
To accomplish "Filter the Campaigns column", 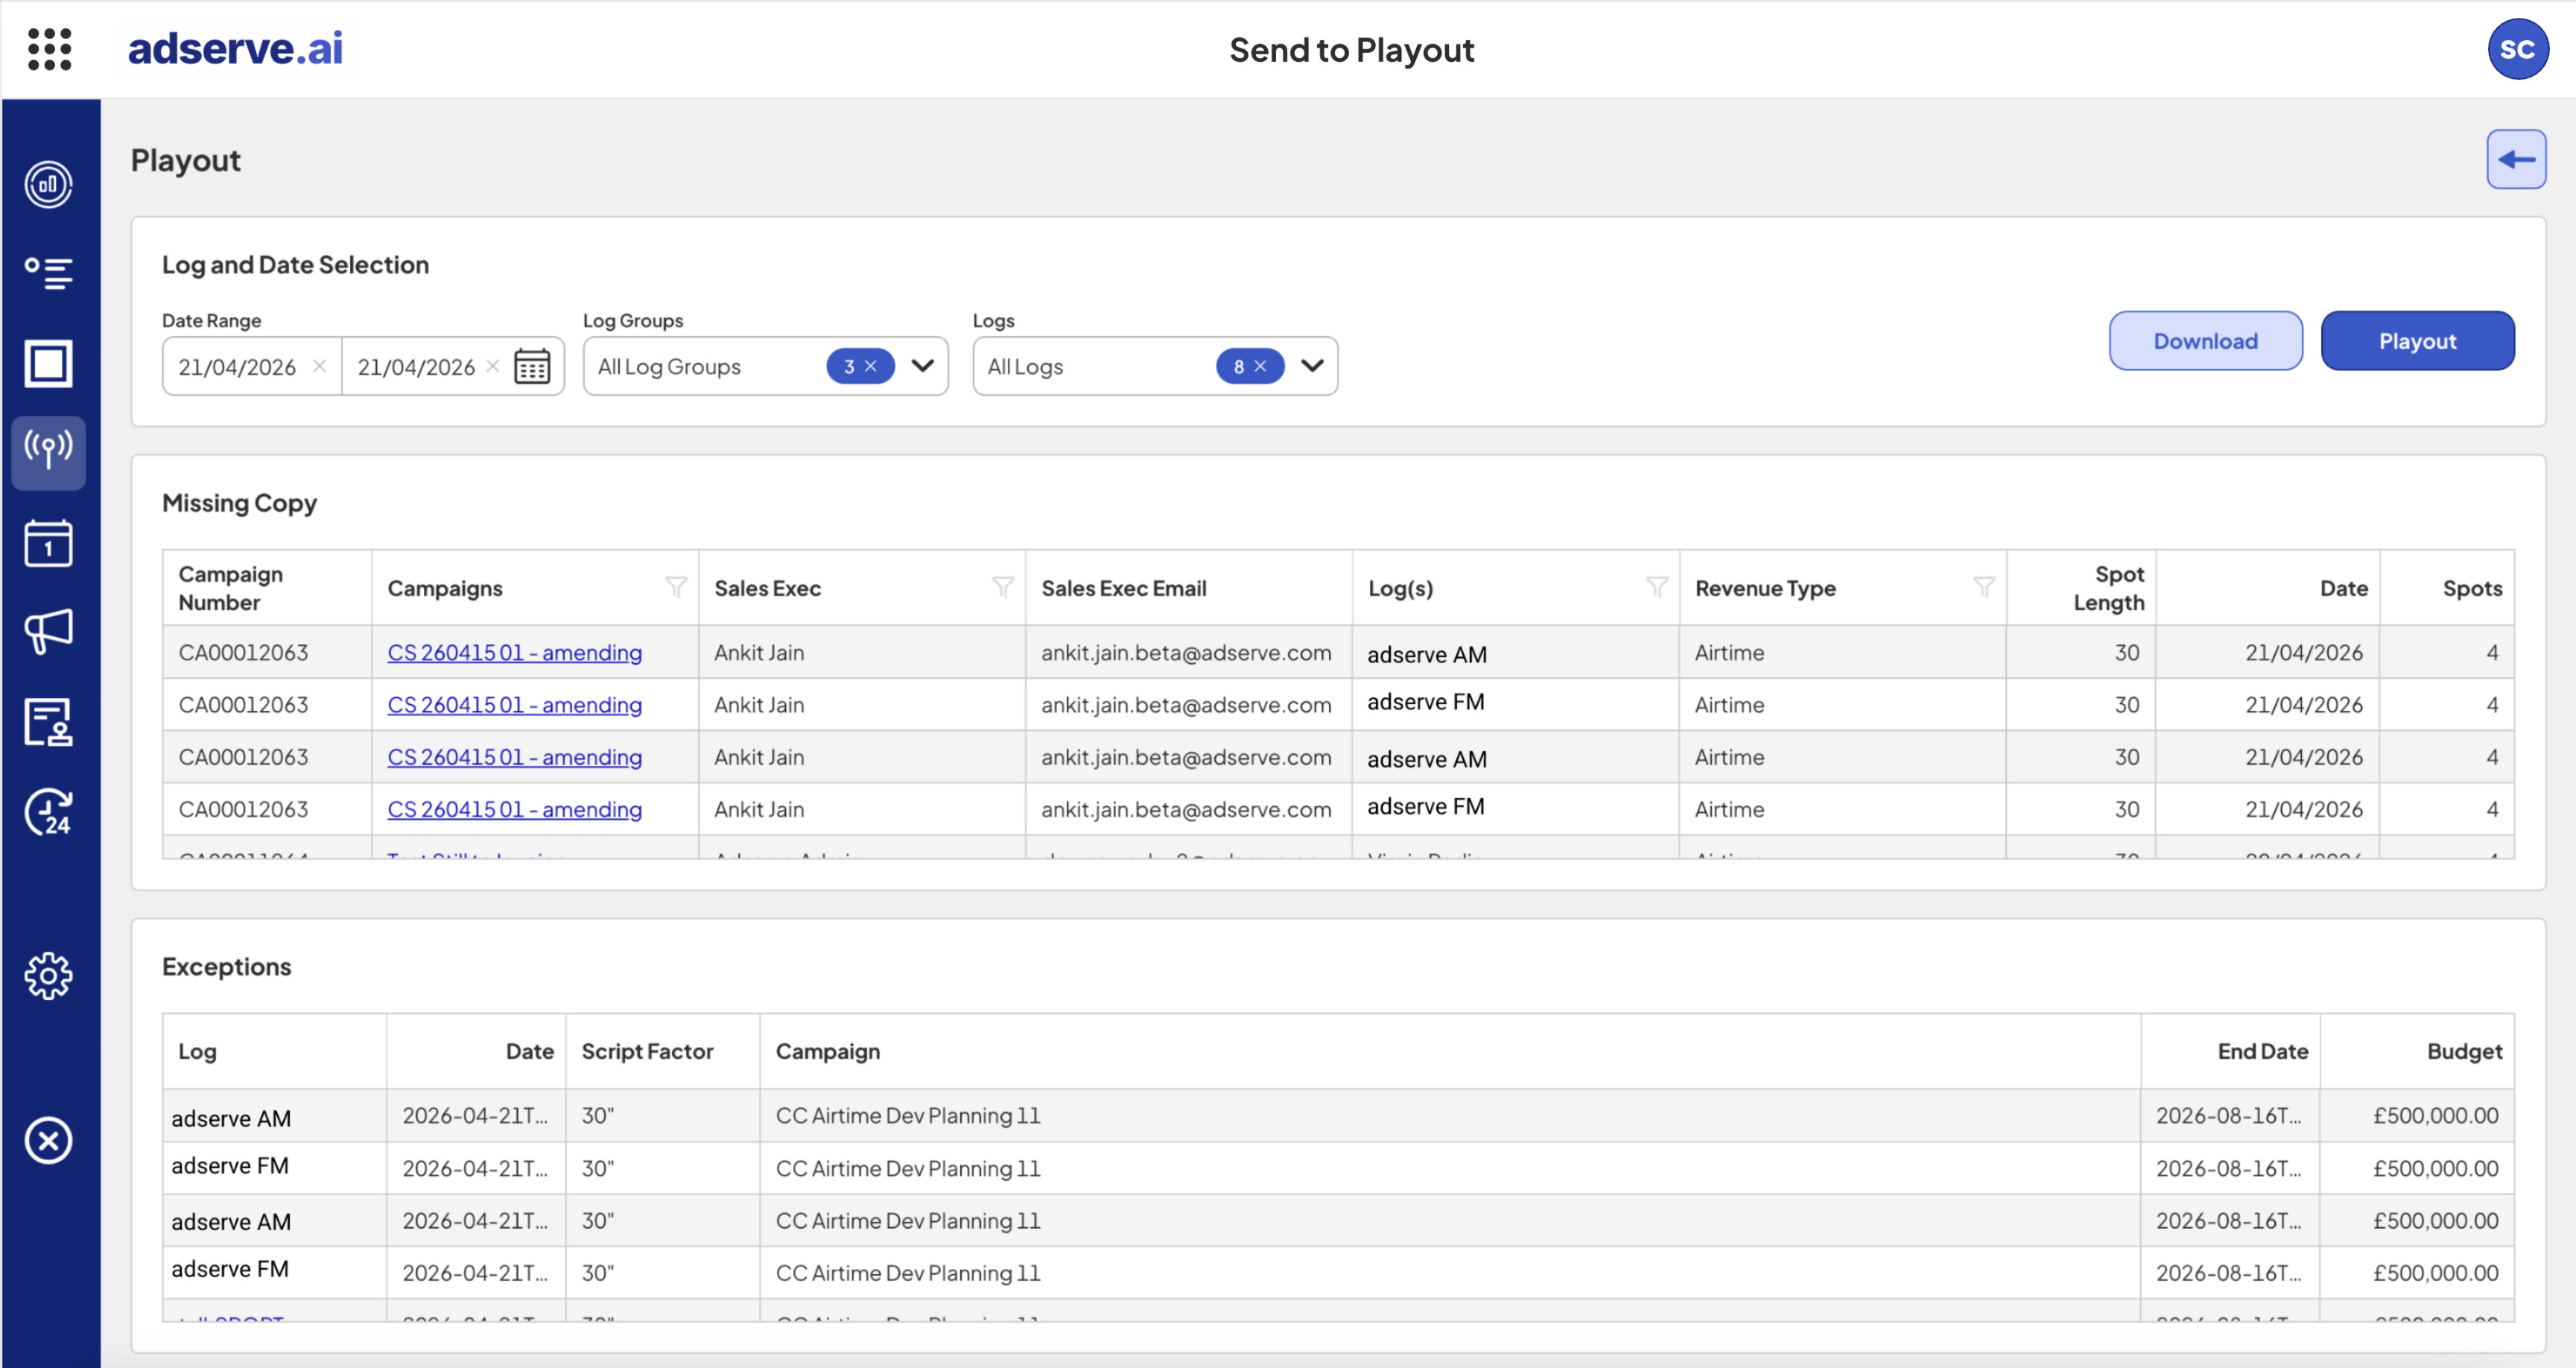I will (x=676, y=588).
